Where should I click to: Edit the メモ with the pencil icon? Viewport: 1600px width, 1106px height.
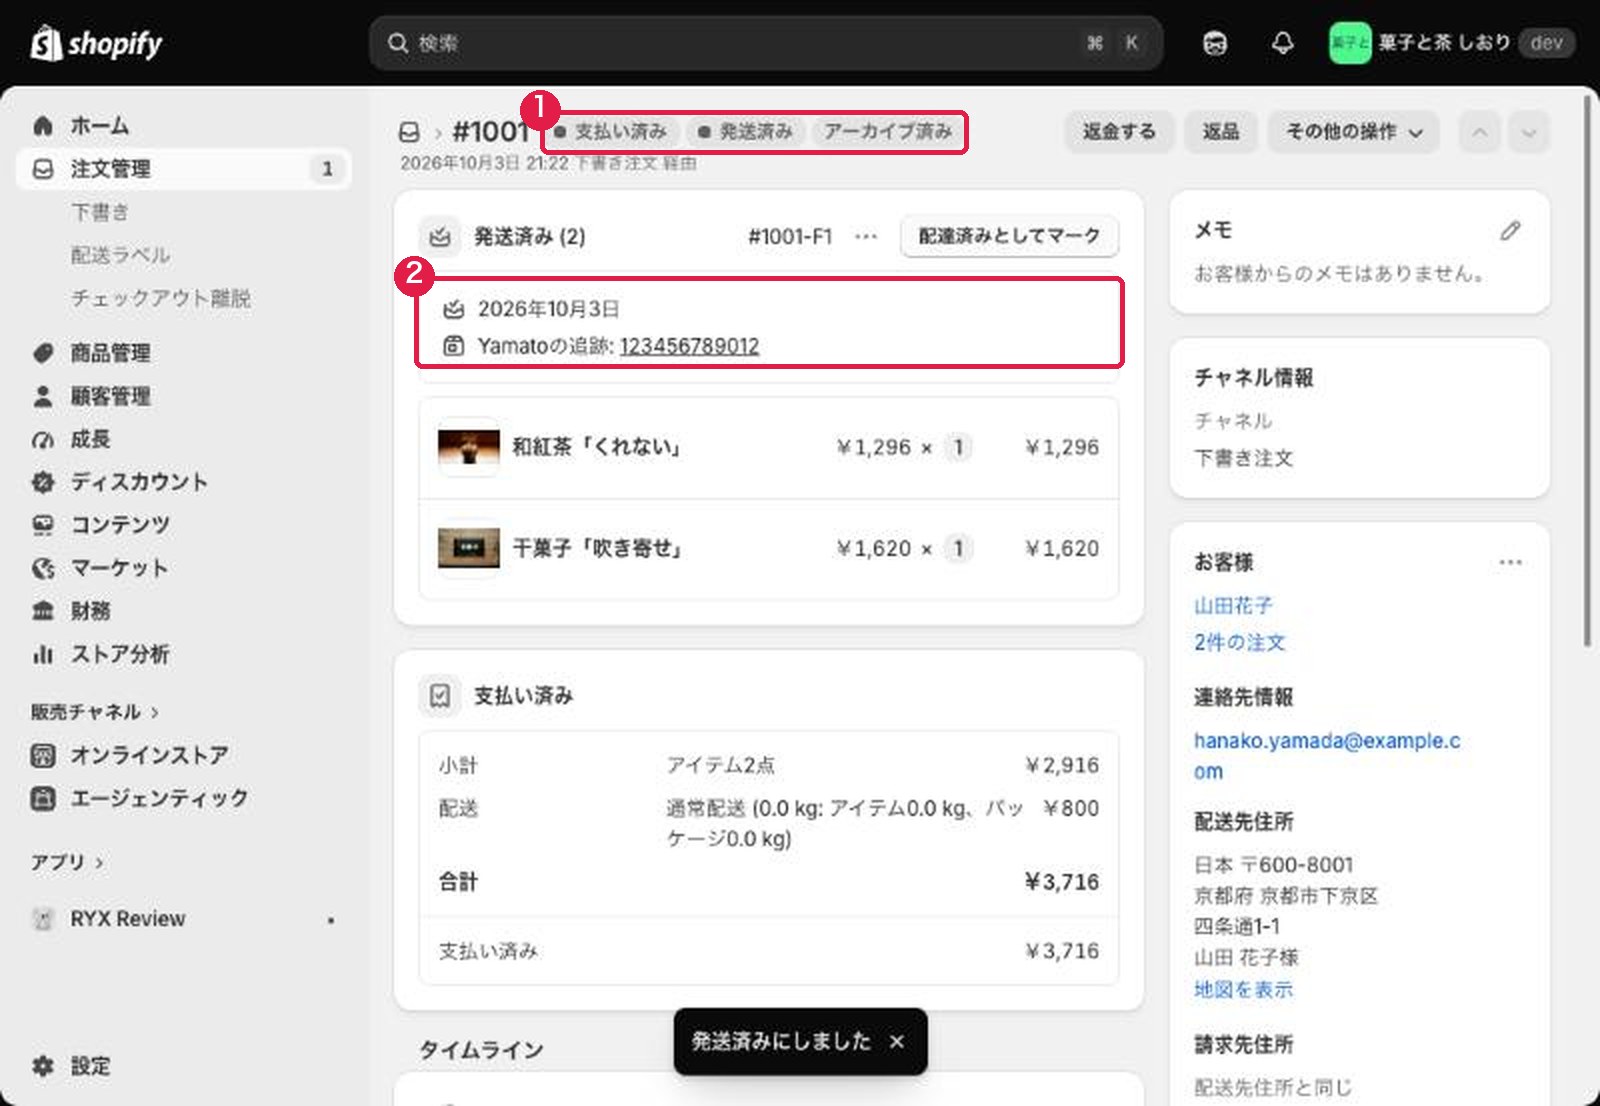[x=1510, y=231]
